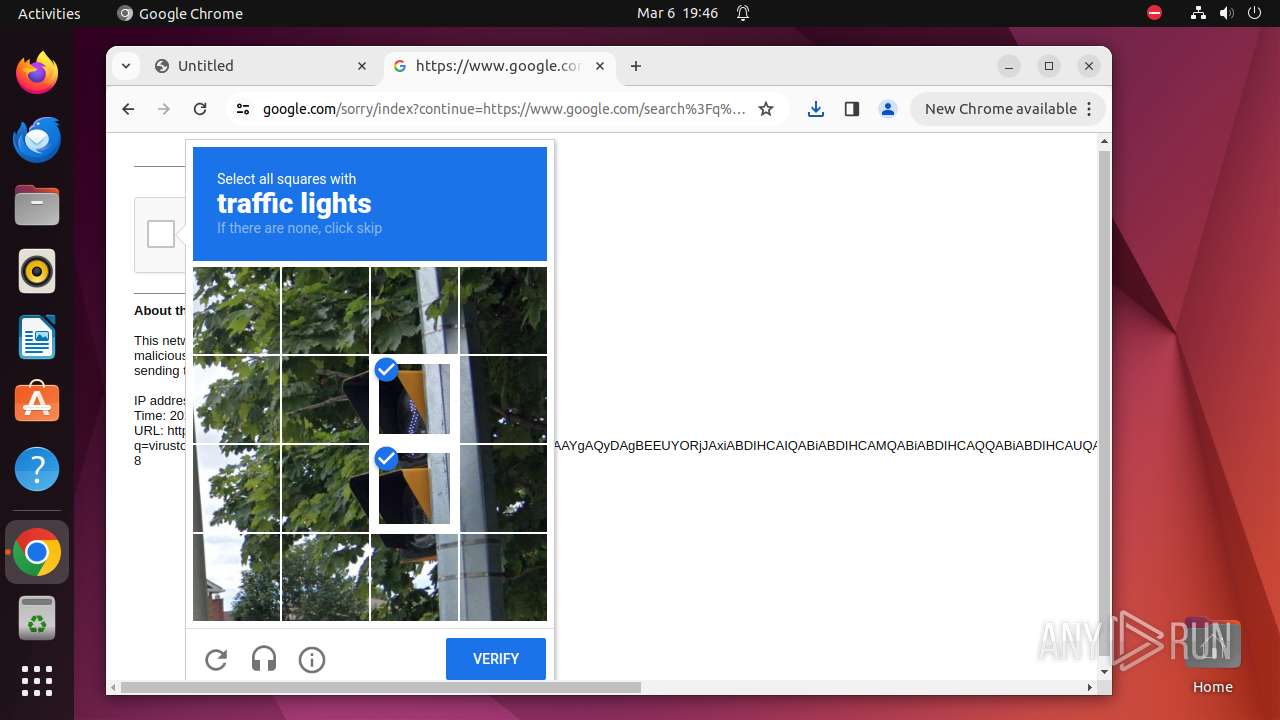This screenshot has width=1280, height=720.
Task: Open a new tab with plus button
Action: click(636, 66)
